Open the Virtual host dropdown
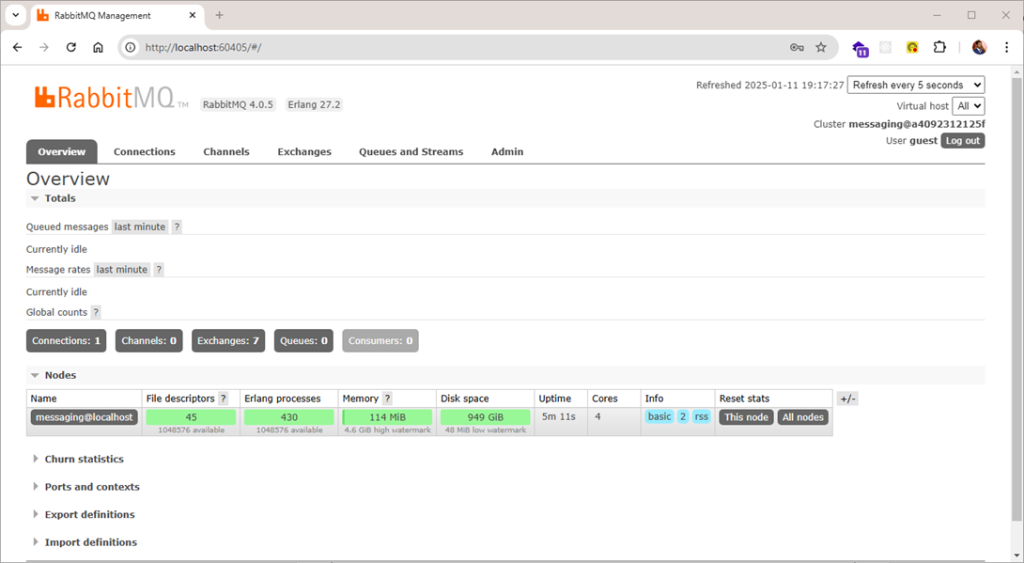Image resolution: width=1024 pixels, height=563 pixels. pos(968,105)
